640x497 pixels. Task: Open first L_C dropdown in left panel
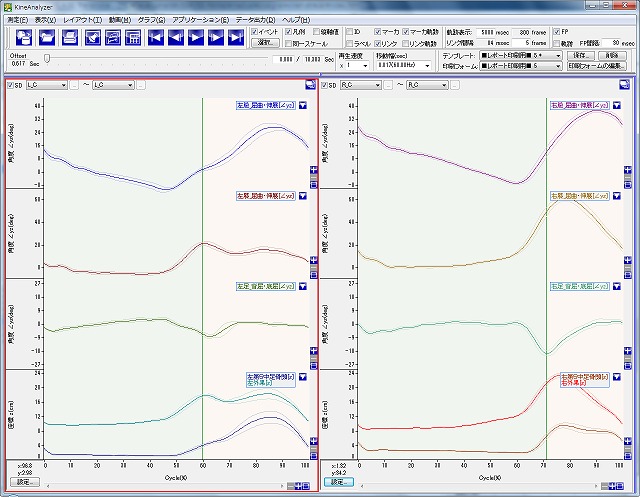click(x=47, y=85)
